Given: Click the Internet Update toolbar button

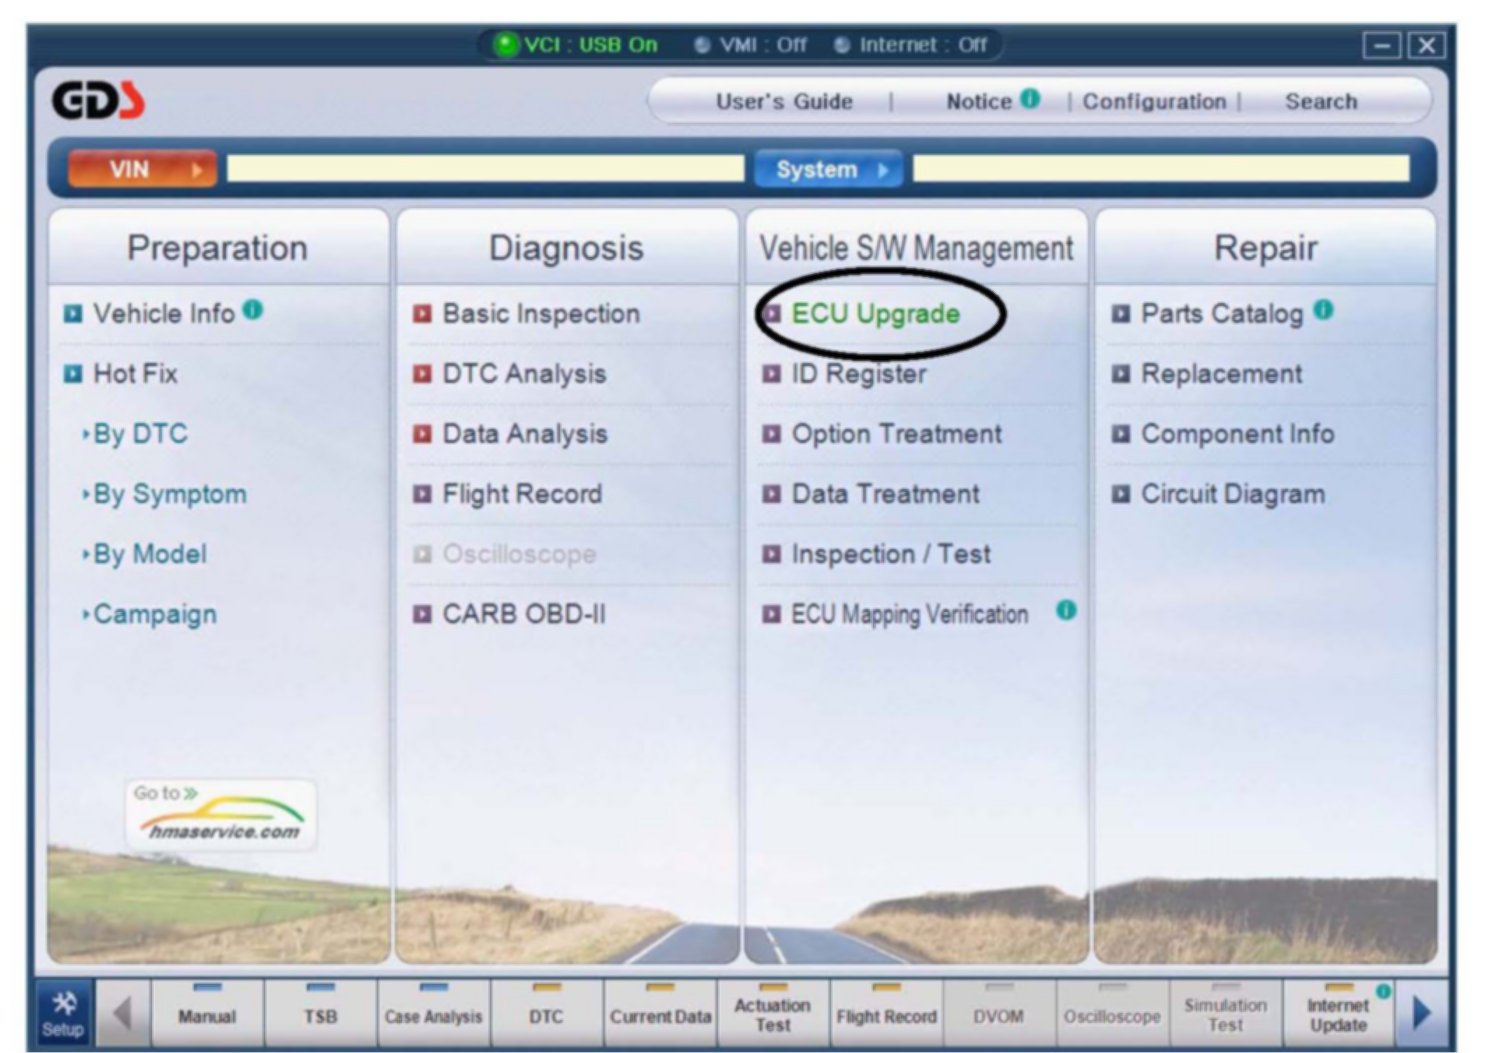Looking at the screenshot, I should [1338, 1014].
